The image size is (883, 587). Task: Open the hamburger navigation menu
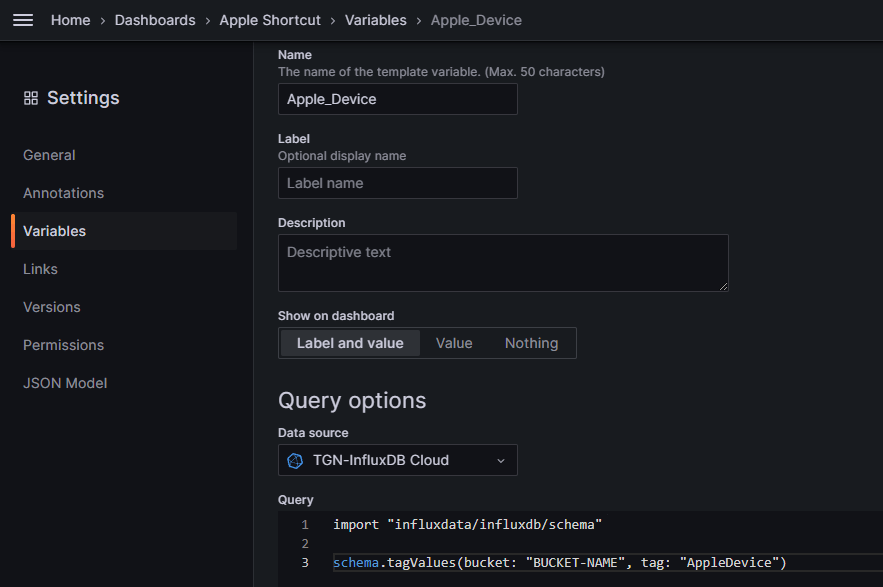(22, 20)
